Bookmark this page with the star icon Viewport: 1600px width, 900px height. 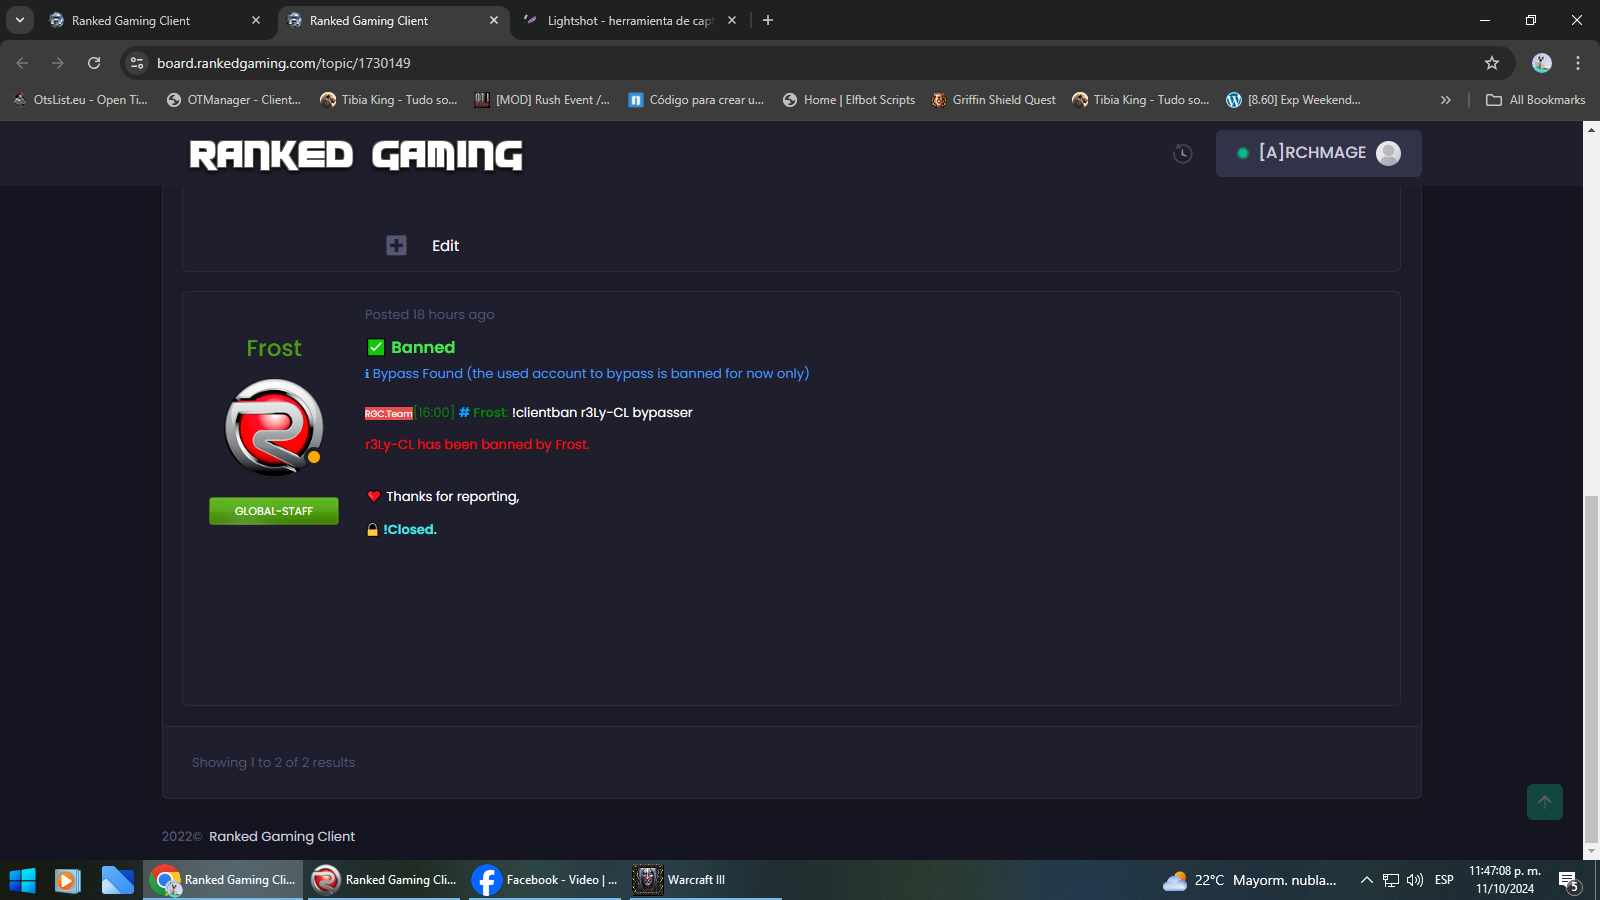(1492, 63)
